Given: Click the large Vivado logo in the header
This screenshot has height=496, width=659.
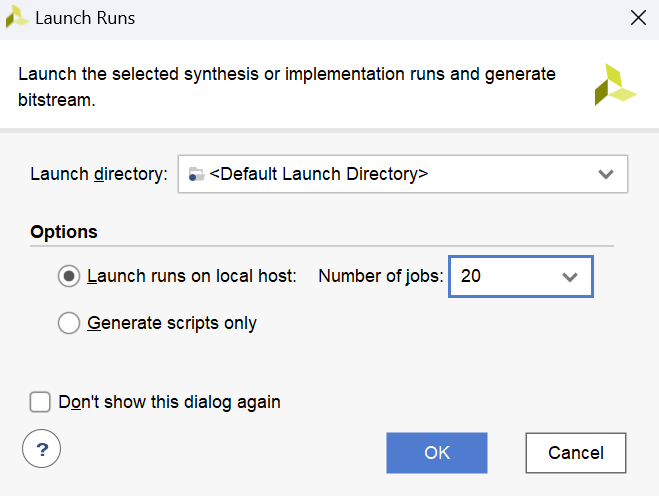Looking at the screenshot, I should [x=614, y=85].
